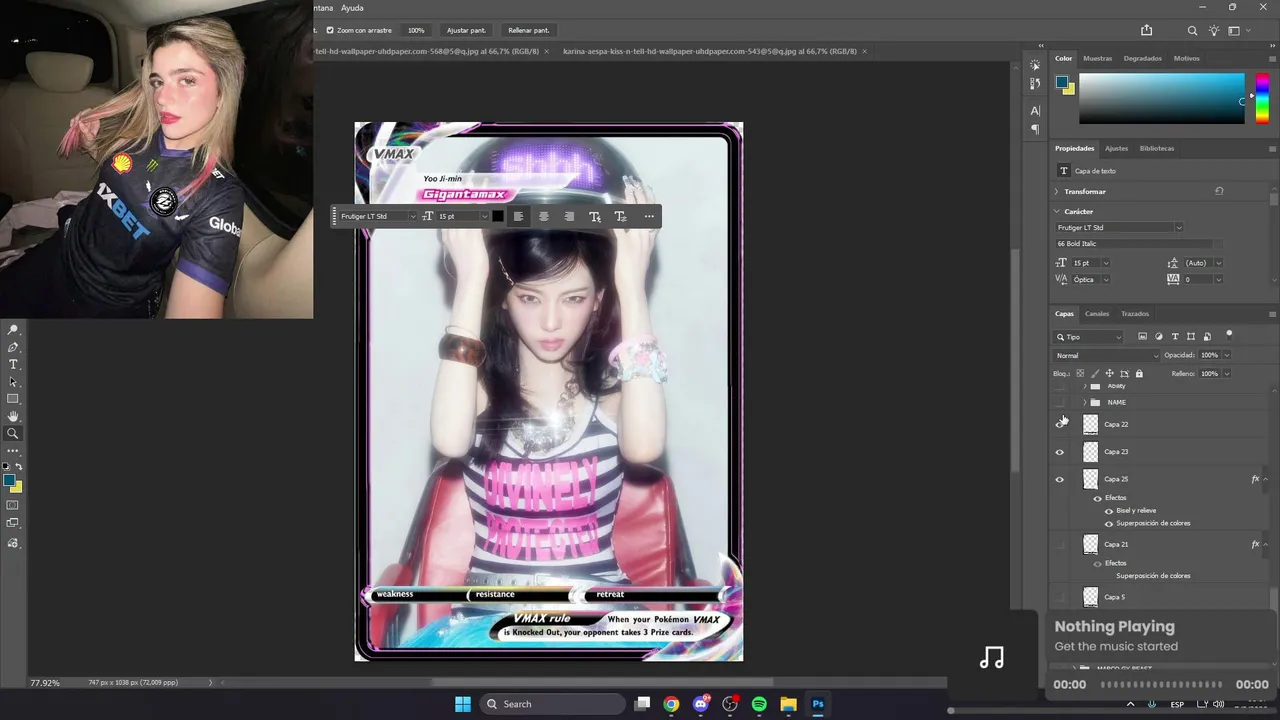Hide layer Capa 23
This screenshot has height=720, width=1280.
click(x=1060, y=452)
